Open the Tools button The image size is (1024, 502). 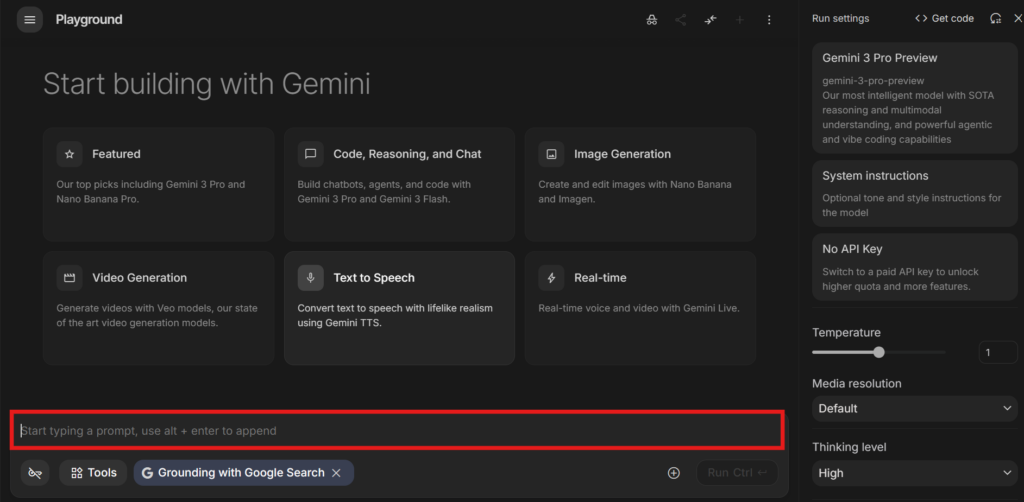click(93, 473)
